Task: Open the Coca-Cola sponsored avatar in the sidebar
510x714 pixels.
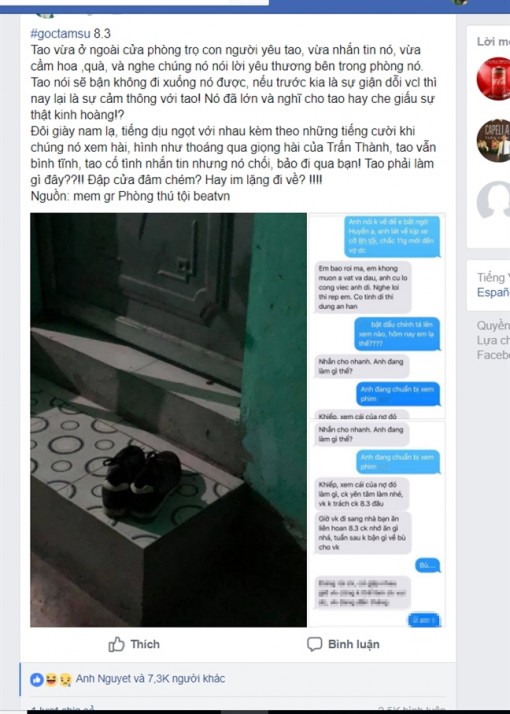Action: pyautogui.click(x=494, y=79)
